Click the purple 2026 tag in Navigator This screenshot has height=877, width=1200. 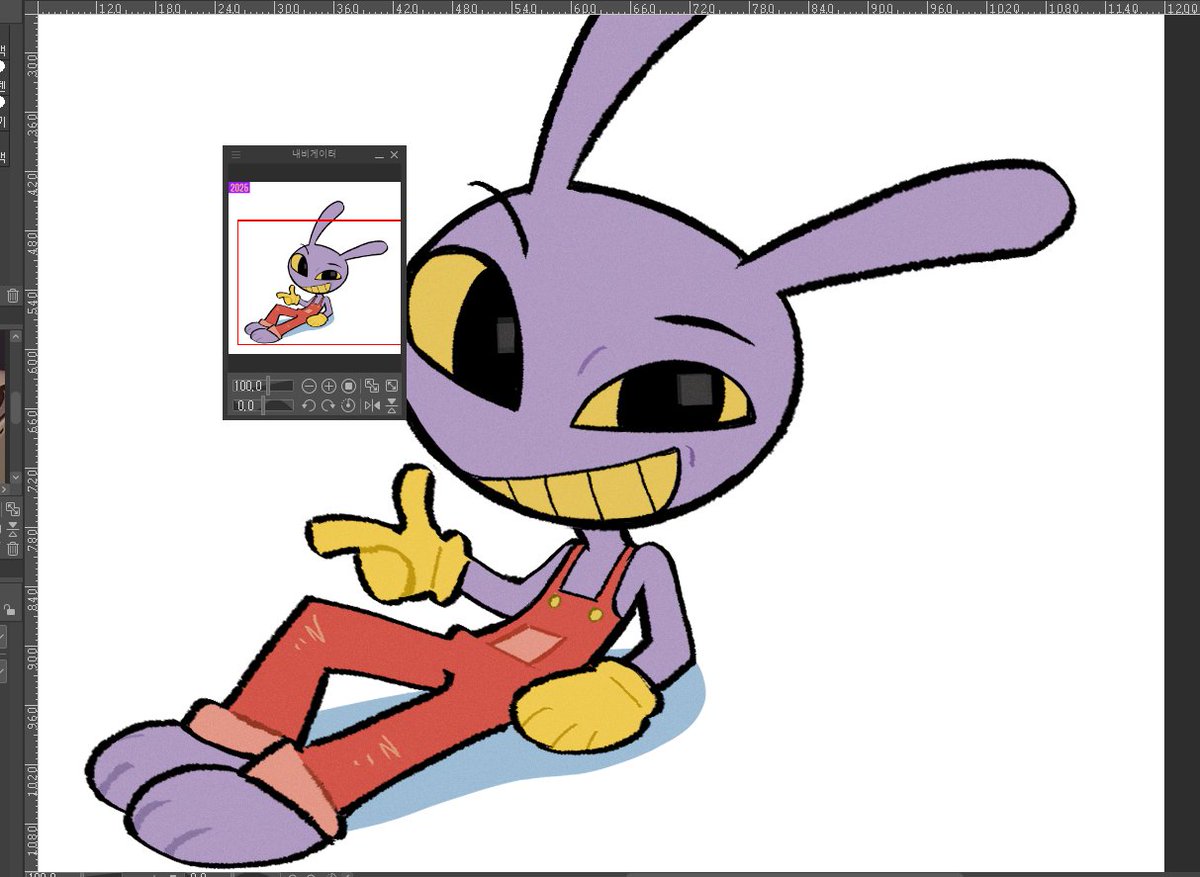(239, 187)
